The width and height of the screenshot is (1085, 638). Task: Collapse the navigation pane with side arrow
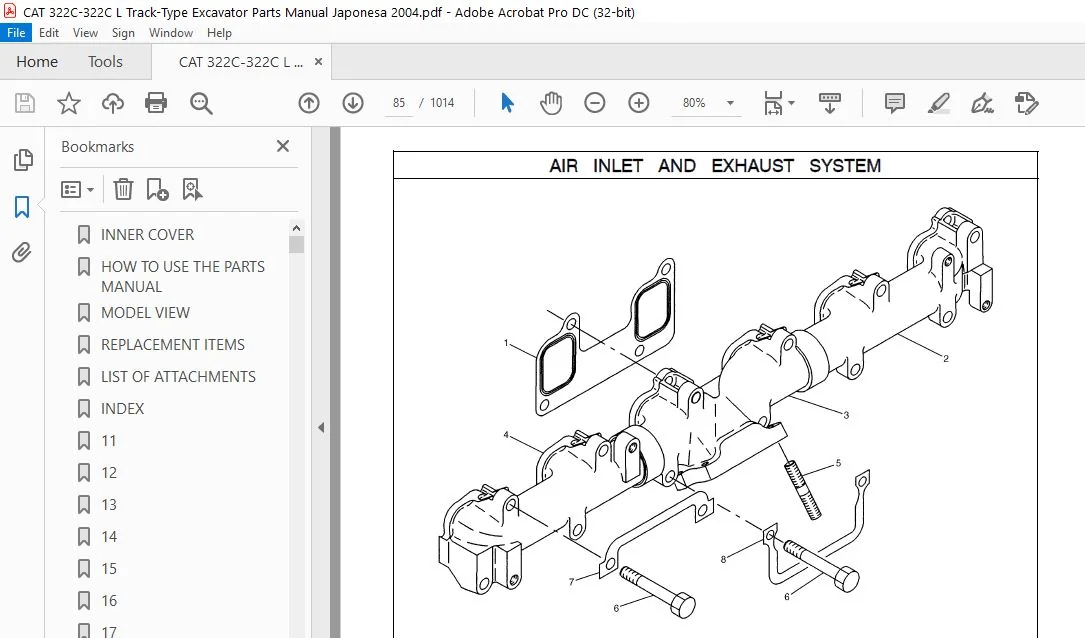tap(321, 428)
